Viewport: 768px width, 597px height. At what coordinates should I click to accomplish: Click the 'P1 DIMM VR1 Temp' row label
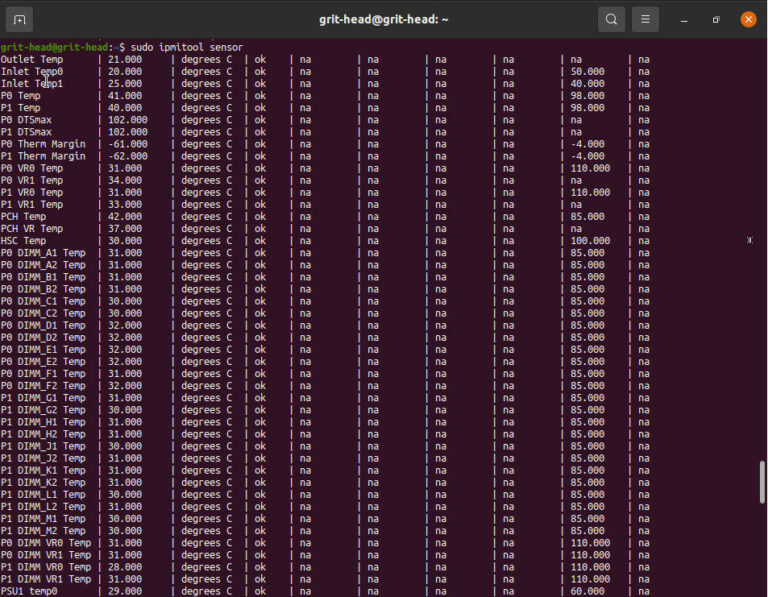(x=45, y=579)
